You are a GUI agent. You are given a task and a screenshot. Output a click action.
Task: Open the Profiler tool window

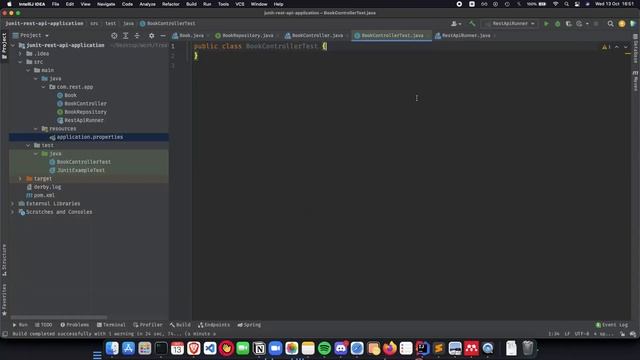click(148, 325)
